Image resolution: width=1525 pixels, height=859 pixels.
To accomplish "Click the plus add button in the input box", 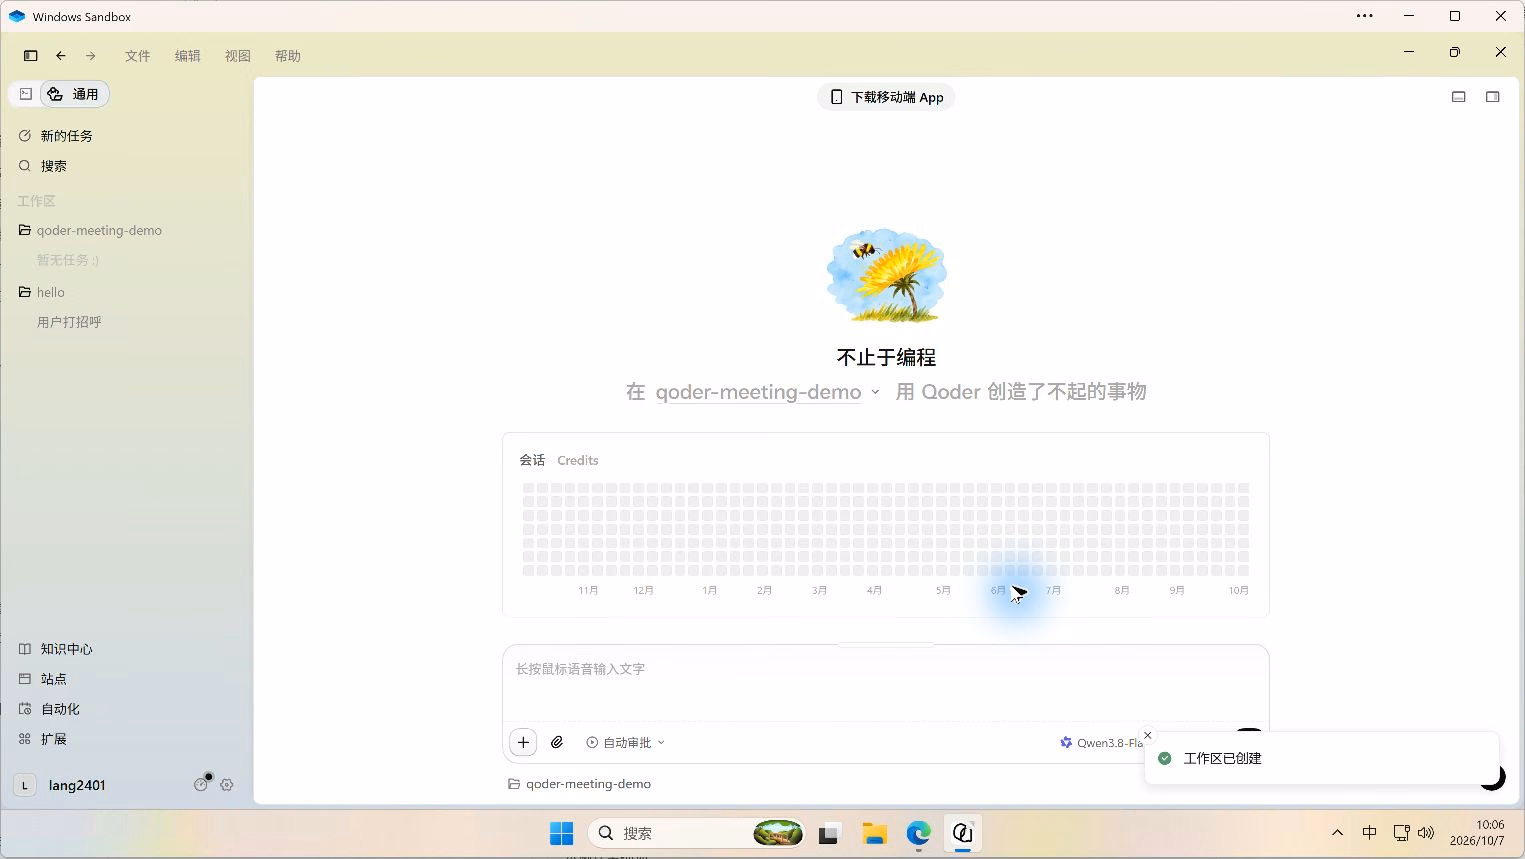I will [523, 742].
